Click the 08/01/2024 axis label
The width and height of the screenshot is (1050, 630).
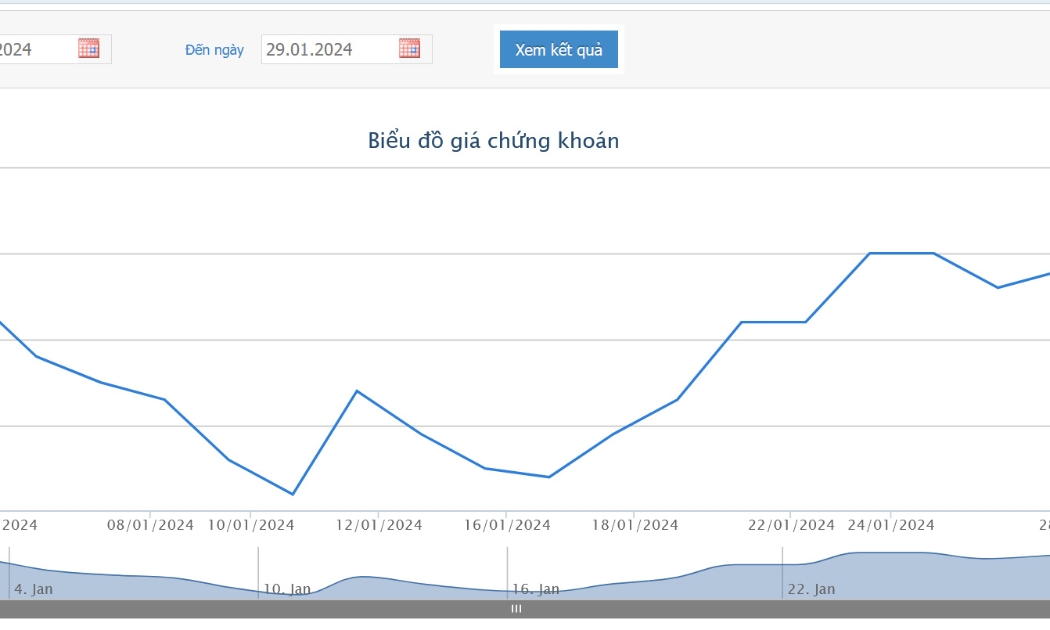click(150, 526)
